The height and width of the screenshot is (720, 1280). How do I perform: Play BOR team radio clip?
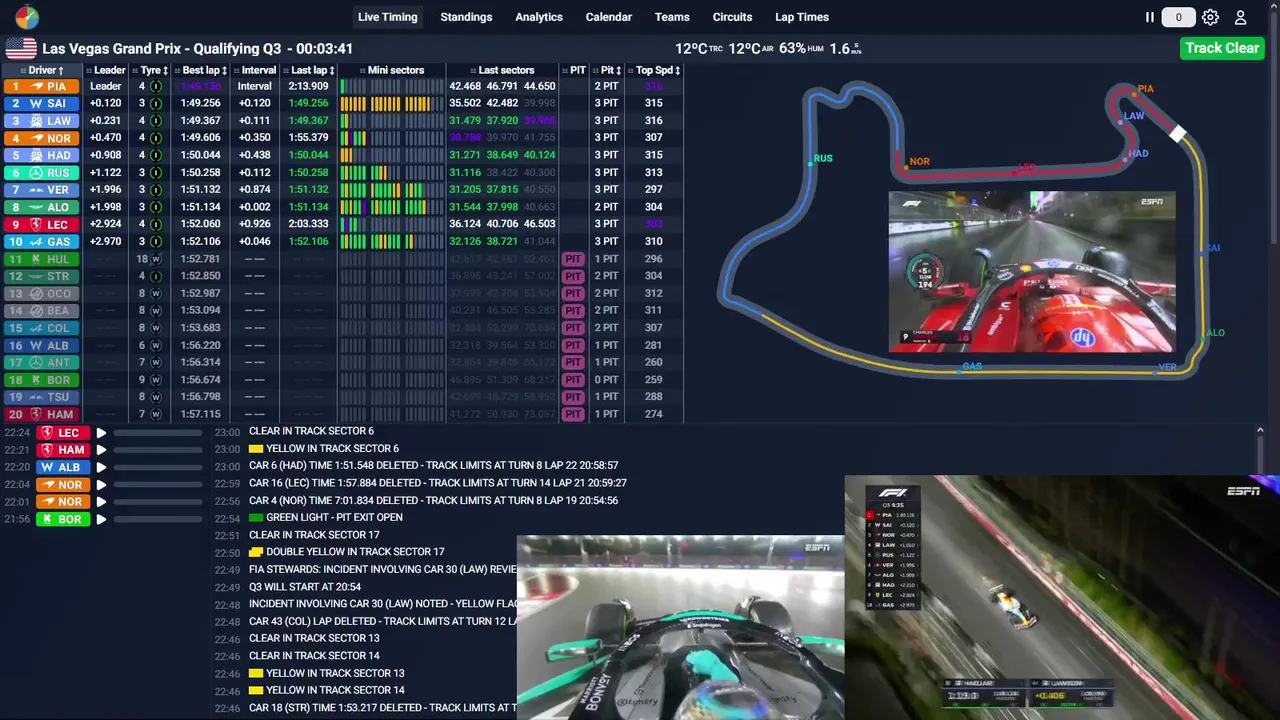101,519
